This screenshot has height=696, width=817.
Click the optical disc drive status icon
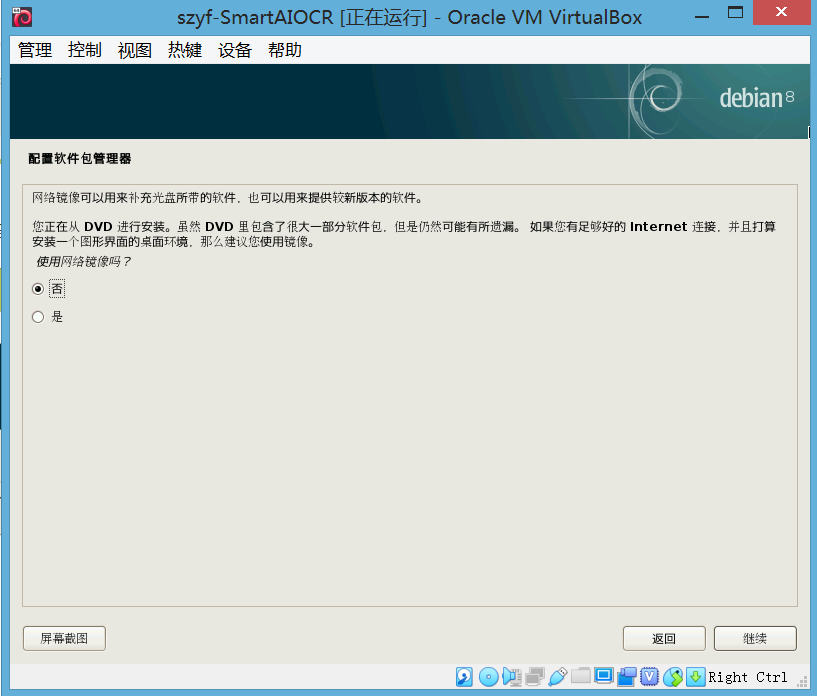(x=488, y=677)
